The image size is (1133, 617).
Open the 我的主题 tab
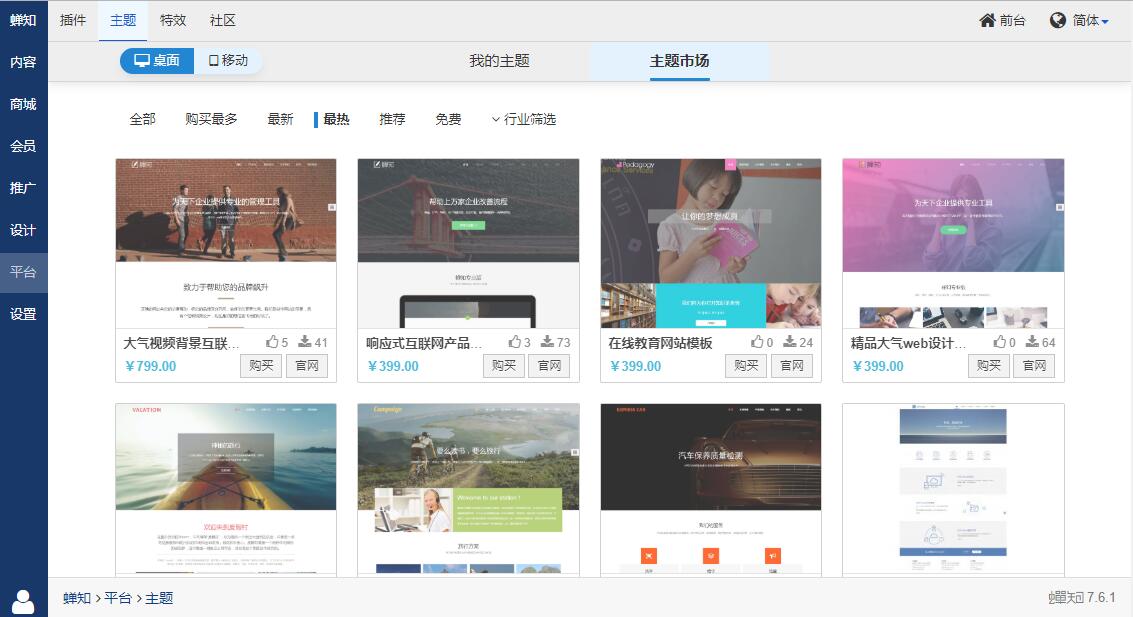click(499, 61)
